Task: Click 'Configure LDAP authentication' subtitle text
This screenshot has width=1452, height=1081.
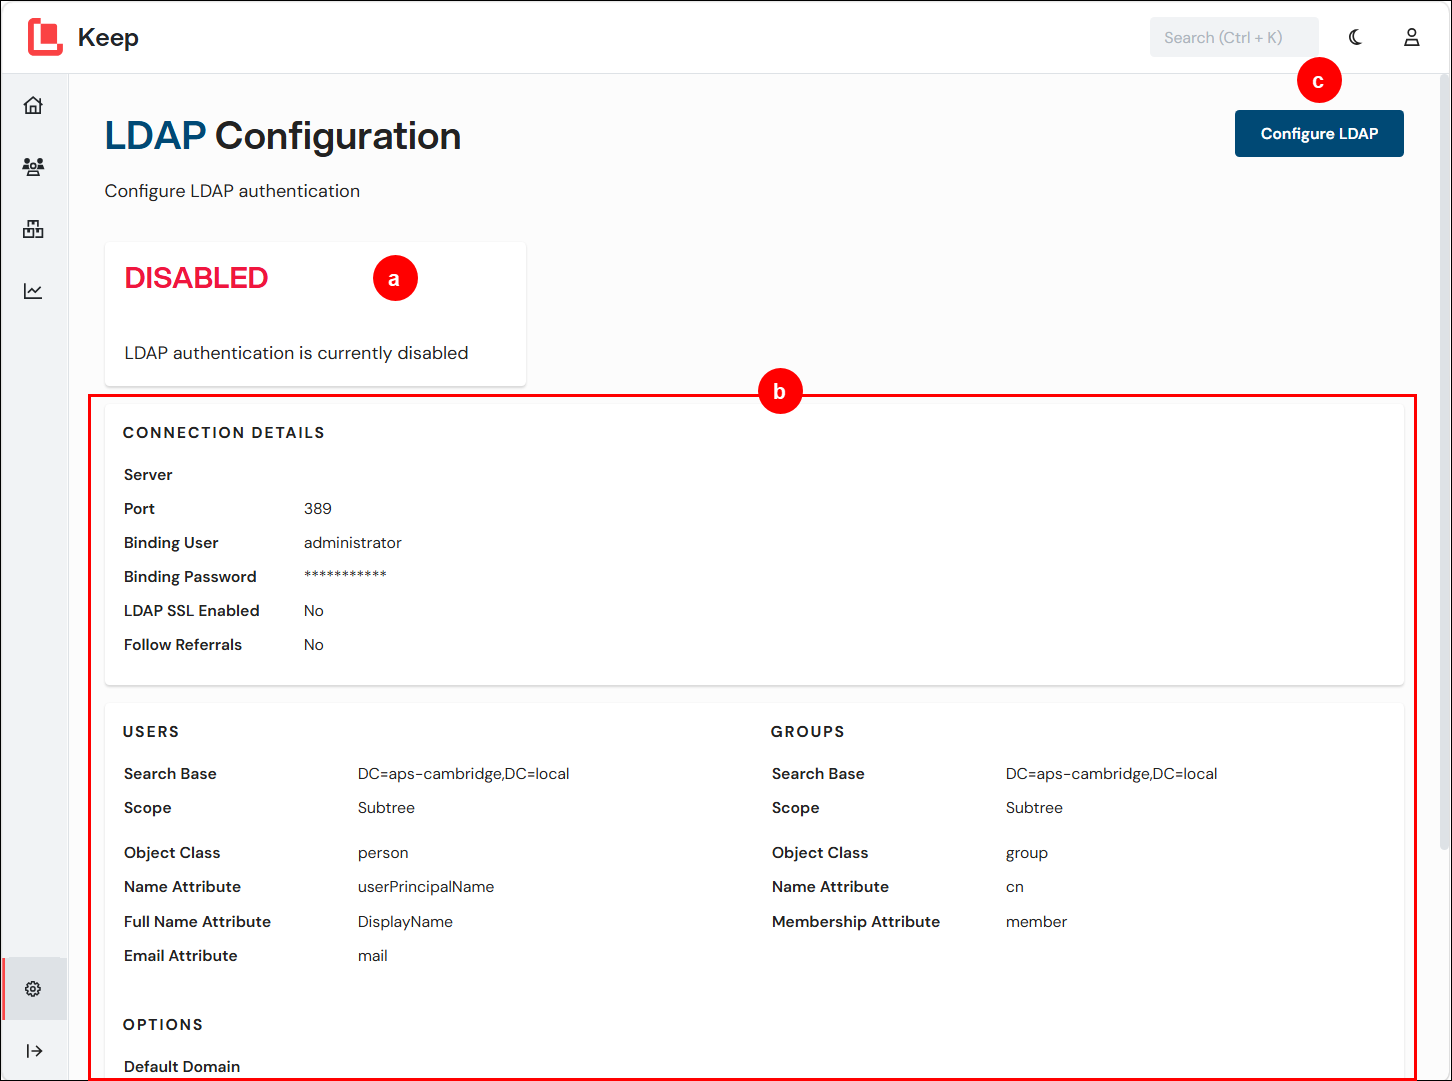Action: 232,191
